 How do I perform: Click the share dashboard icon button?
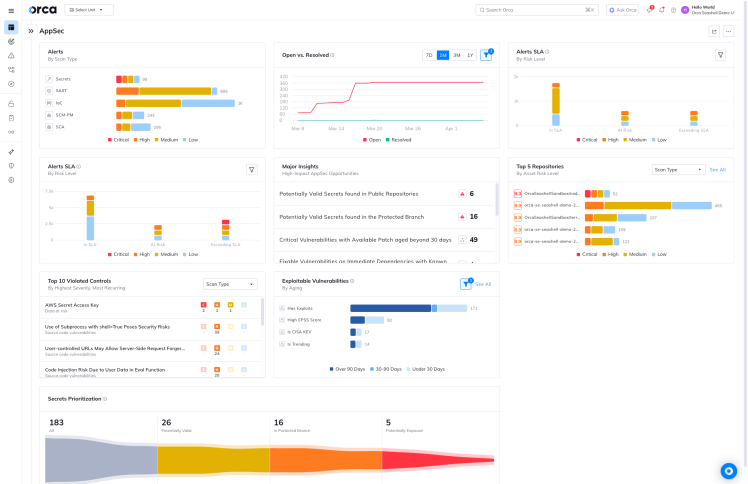[714, 31]
